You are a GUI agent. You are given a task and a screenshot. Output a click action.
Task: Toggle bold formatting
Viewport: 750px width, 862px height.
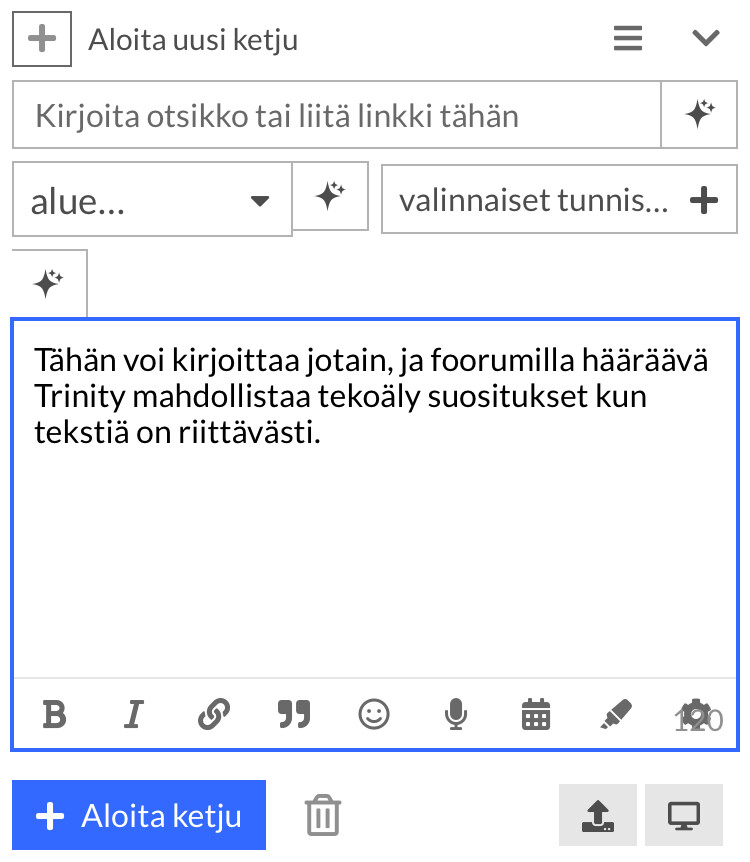click(x=54, y=714)
